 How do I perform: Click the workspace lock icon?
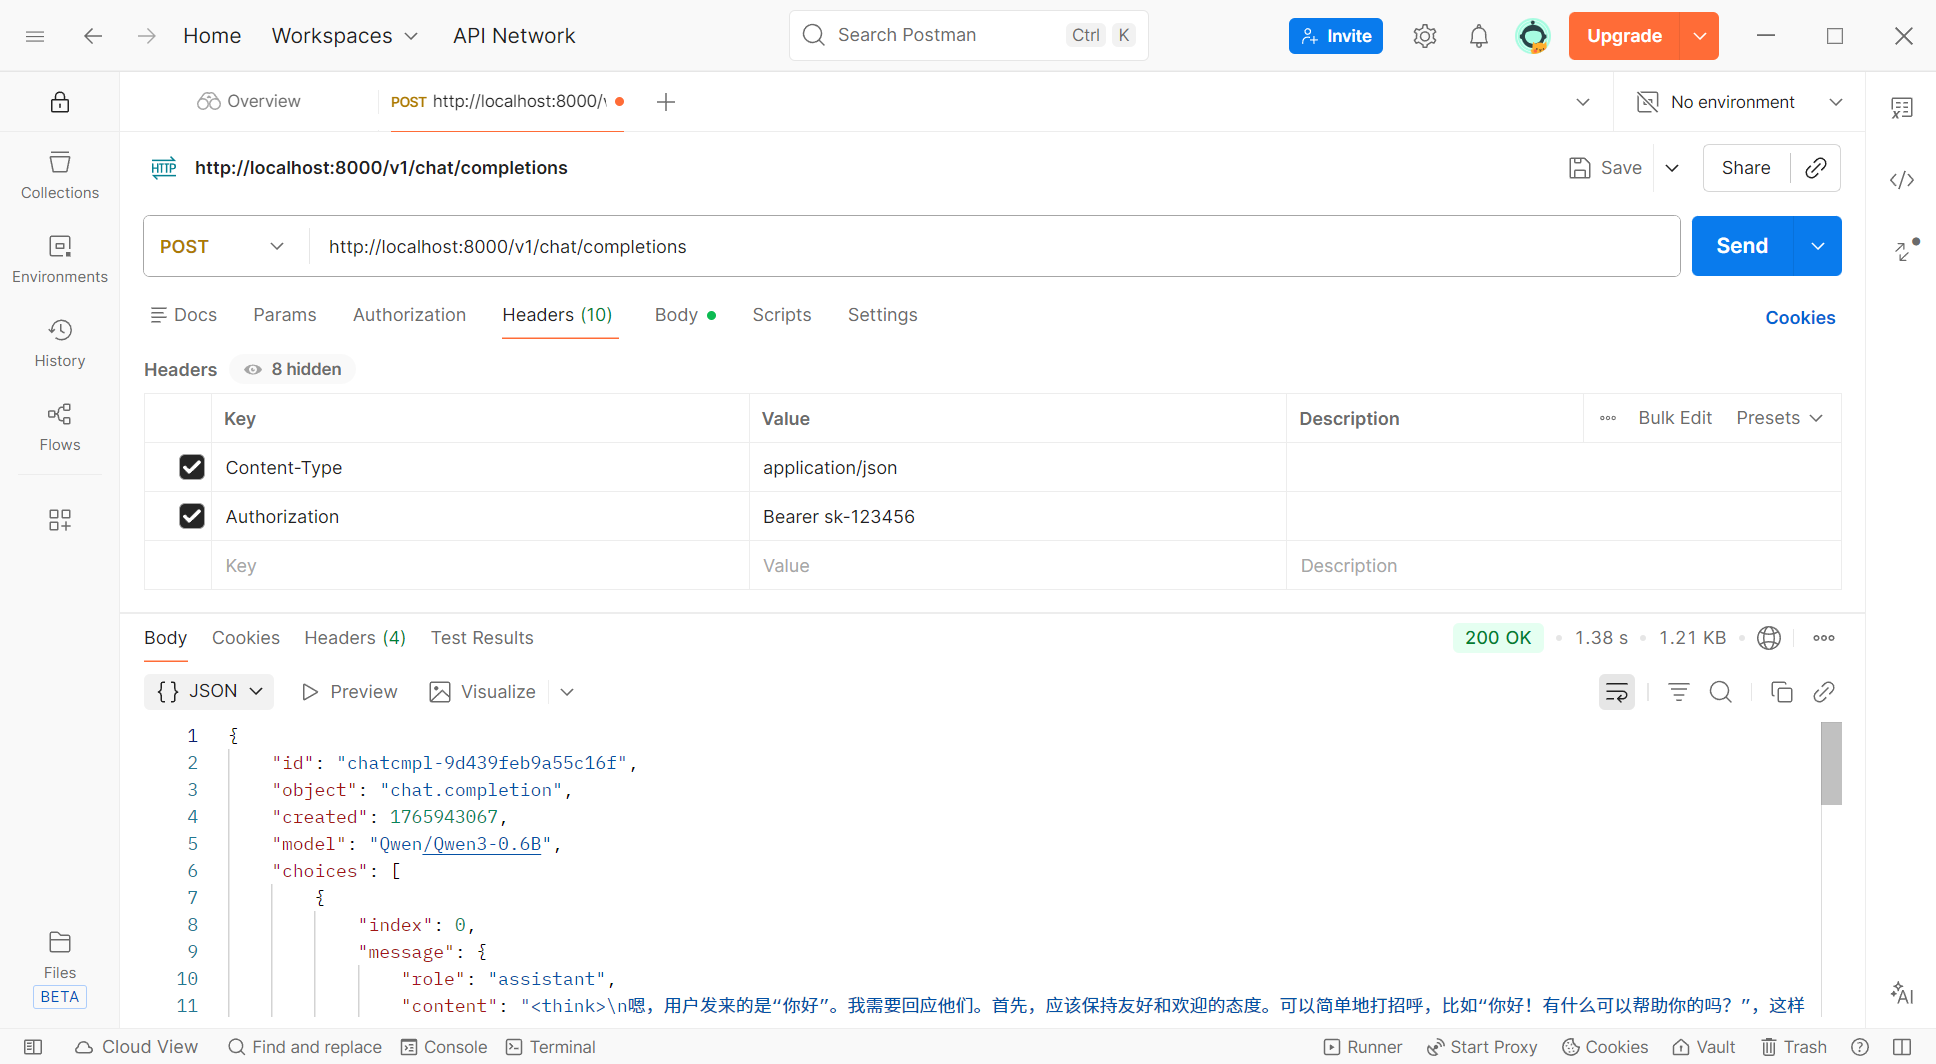pos(60,102)
